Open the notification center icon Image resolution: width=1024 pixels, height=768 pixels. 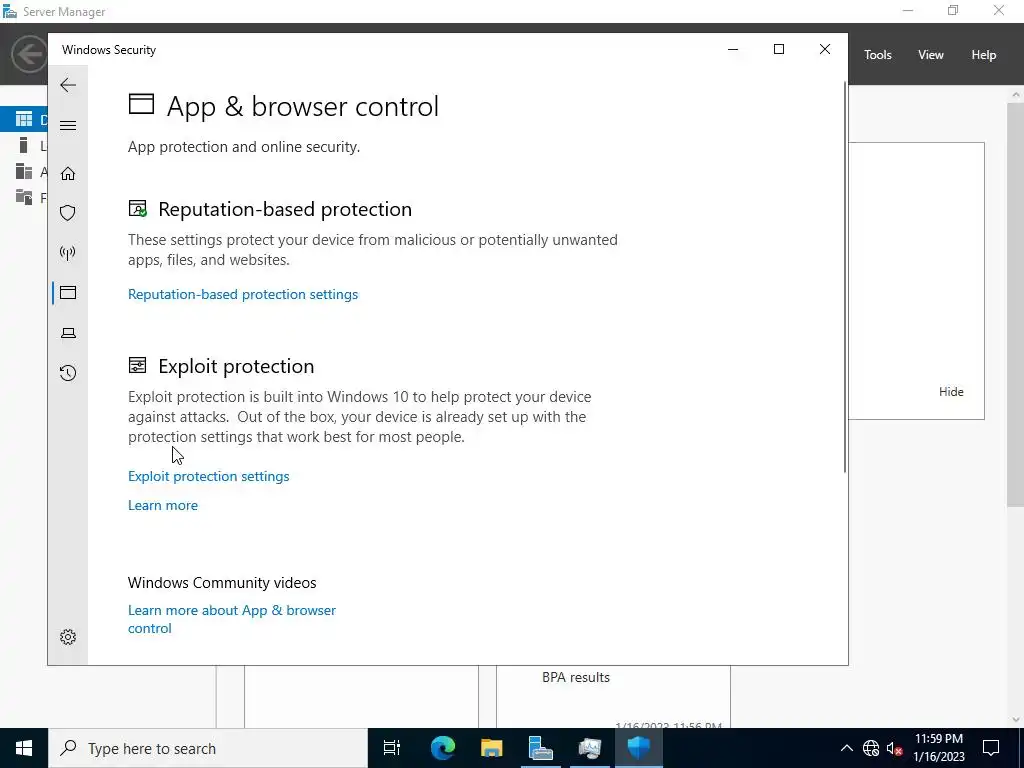click(x=991, y=748)
